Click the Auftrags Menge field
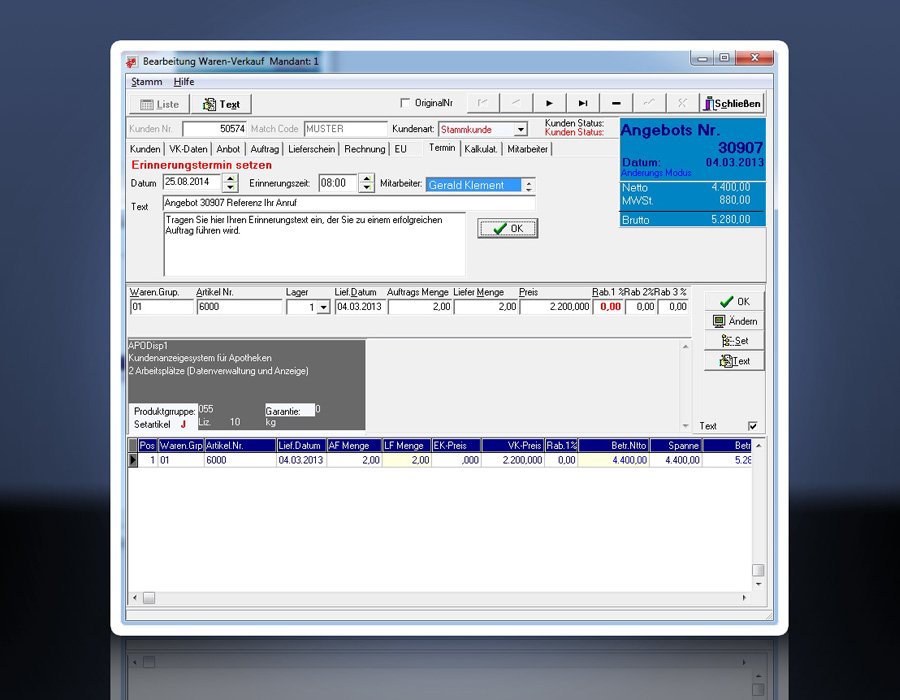This screenshot has height=700, width=900. (420, 307)
